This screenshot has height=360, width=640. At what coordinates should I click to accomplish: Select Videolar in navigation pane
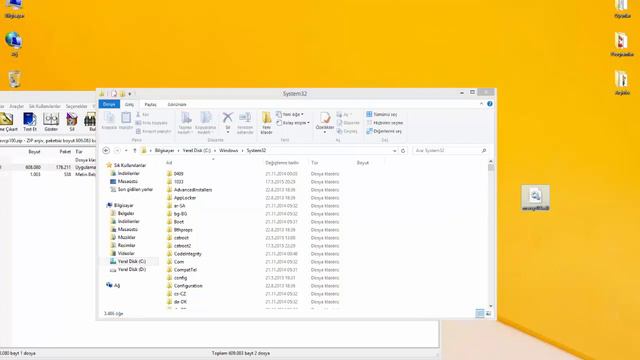122,253
